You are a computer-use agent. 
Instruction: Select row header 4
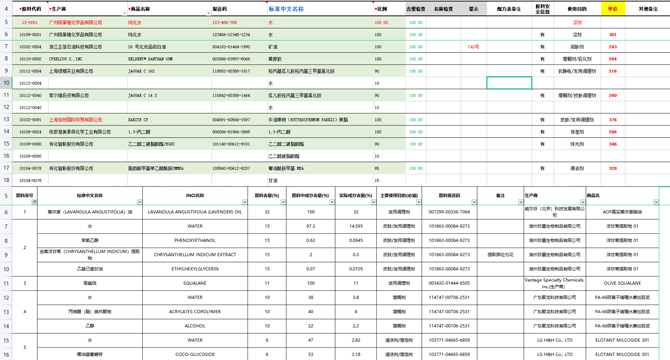coord(6,9)
